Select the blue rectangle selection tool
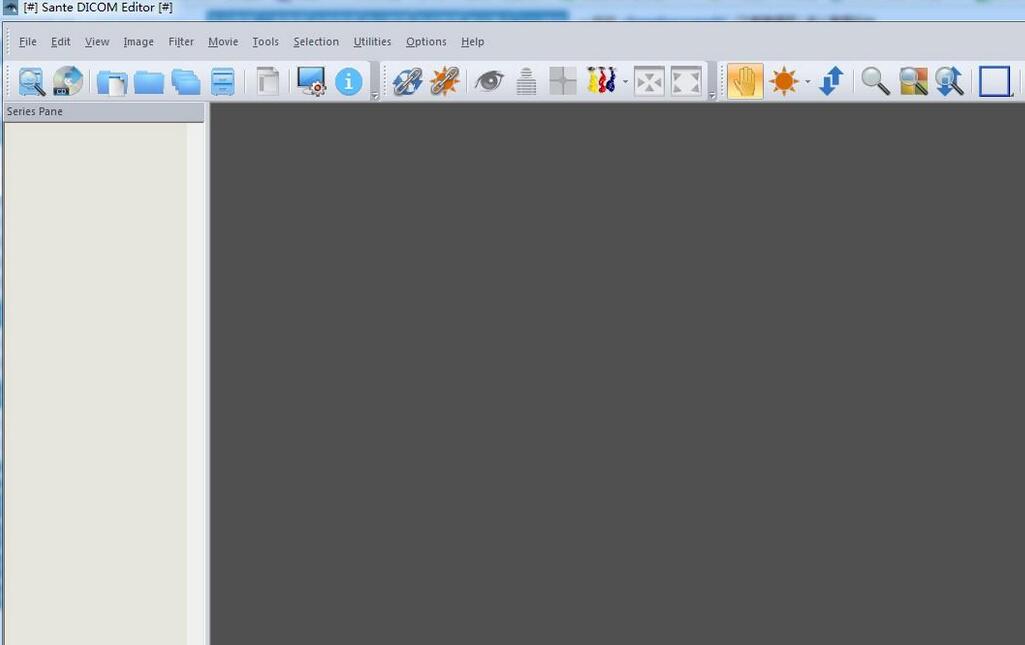This screenshot has height=645, width=1025. (995, 82)
